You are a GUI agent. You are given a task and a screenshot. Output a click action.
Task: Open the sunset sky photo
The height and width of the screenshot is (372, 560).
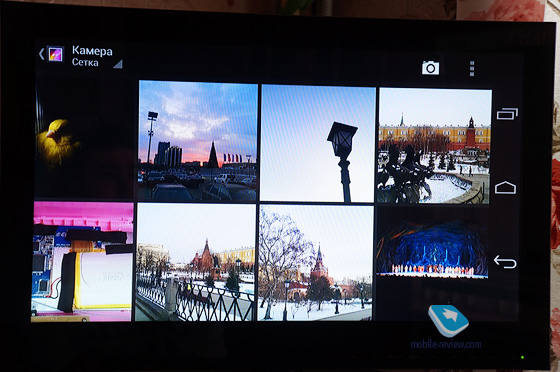tap(198, 141)
